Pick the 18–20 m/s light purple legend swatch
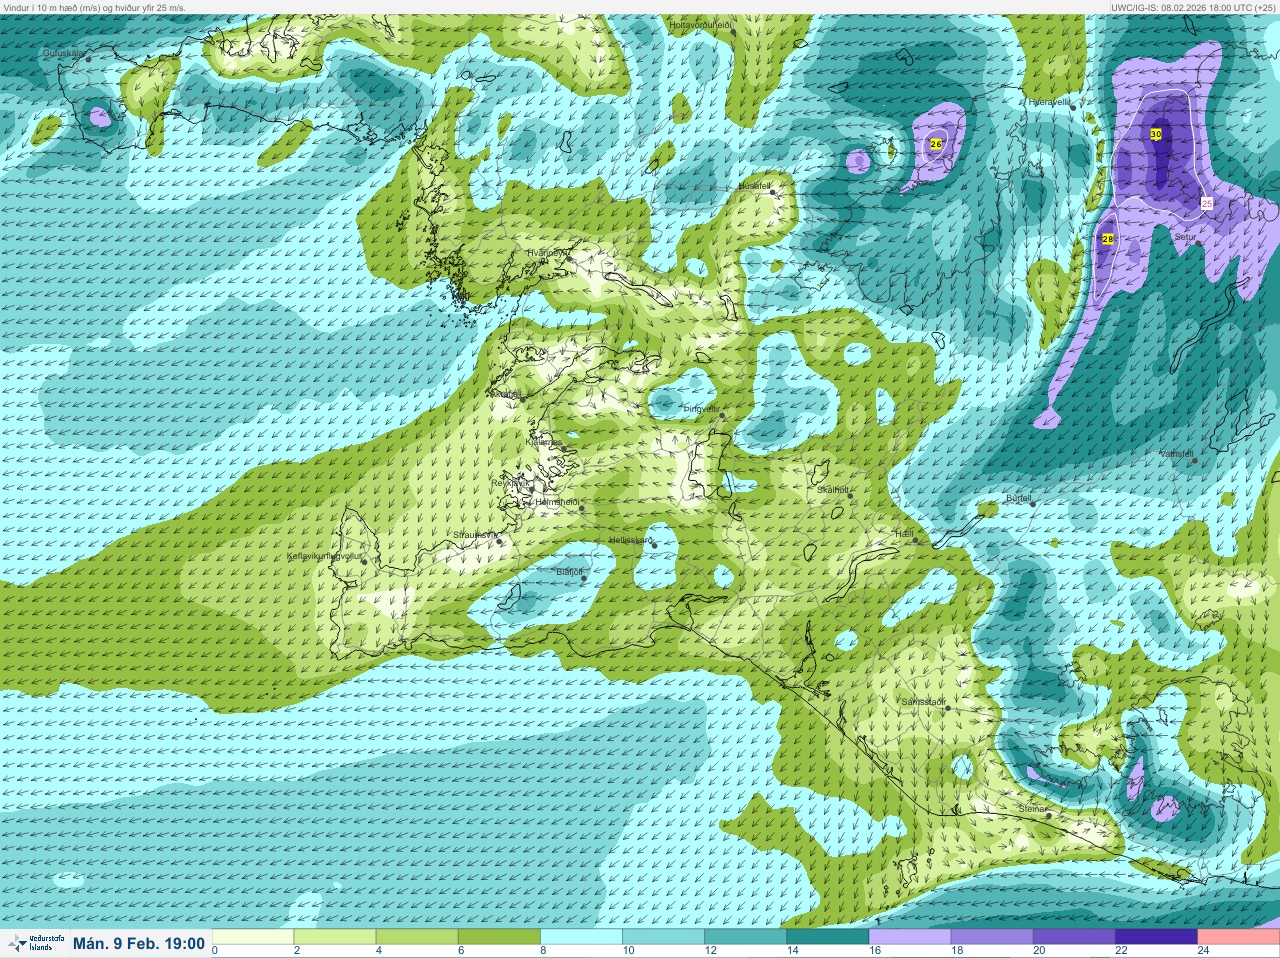This screenshot has width=1280, height=958. click(x=991, y=937)
